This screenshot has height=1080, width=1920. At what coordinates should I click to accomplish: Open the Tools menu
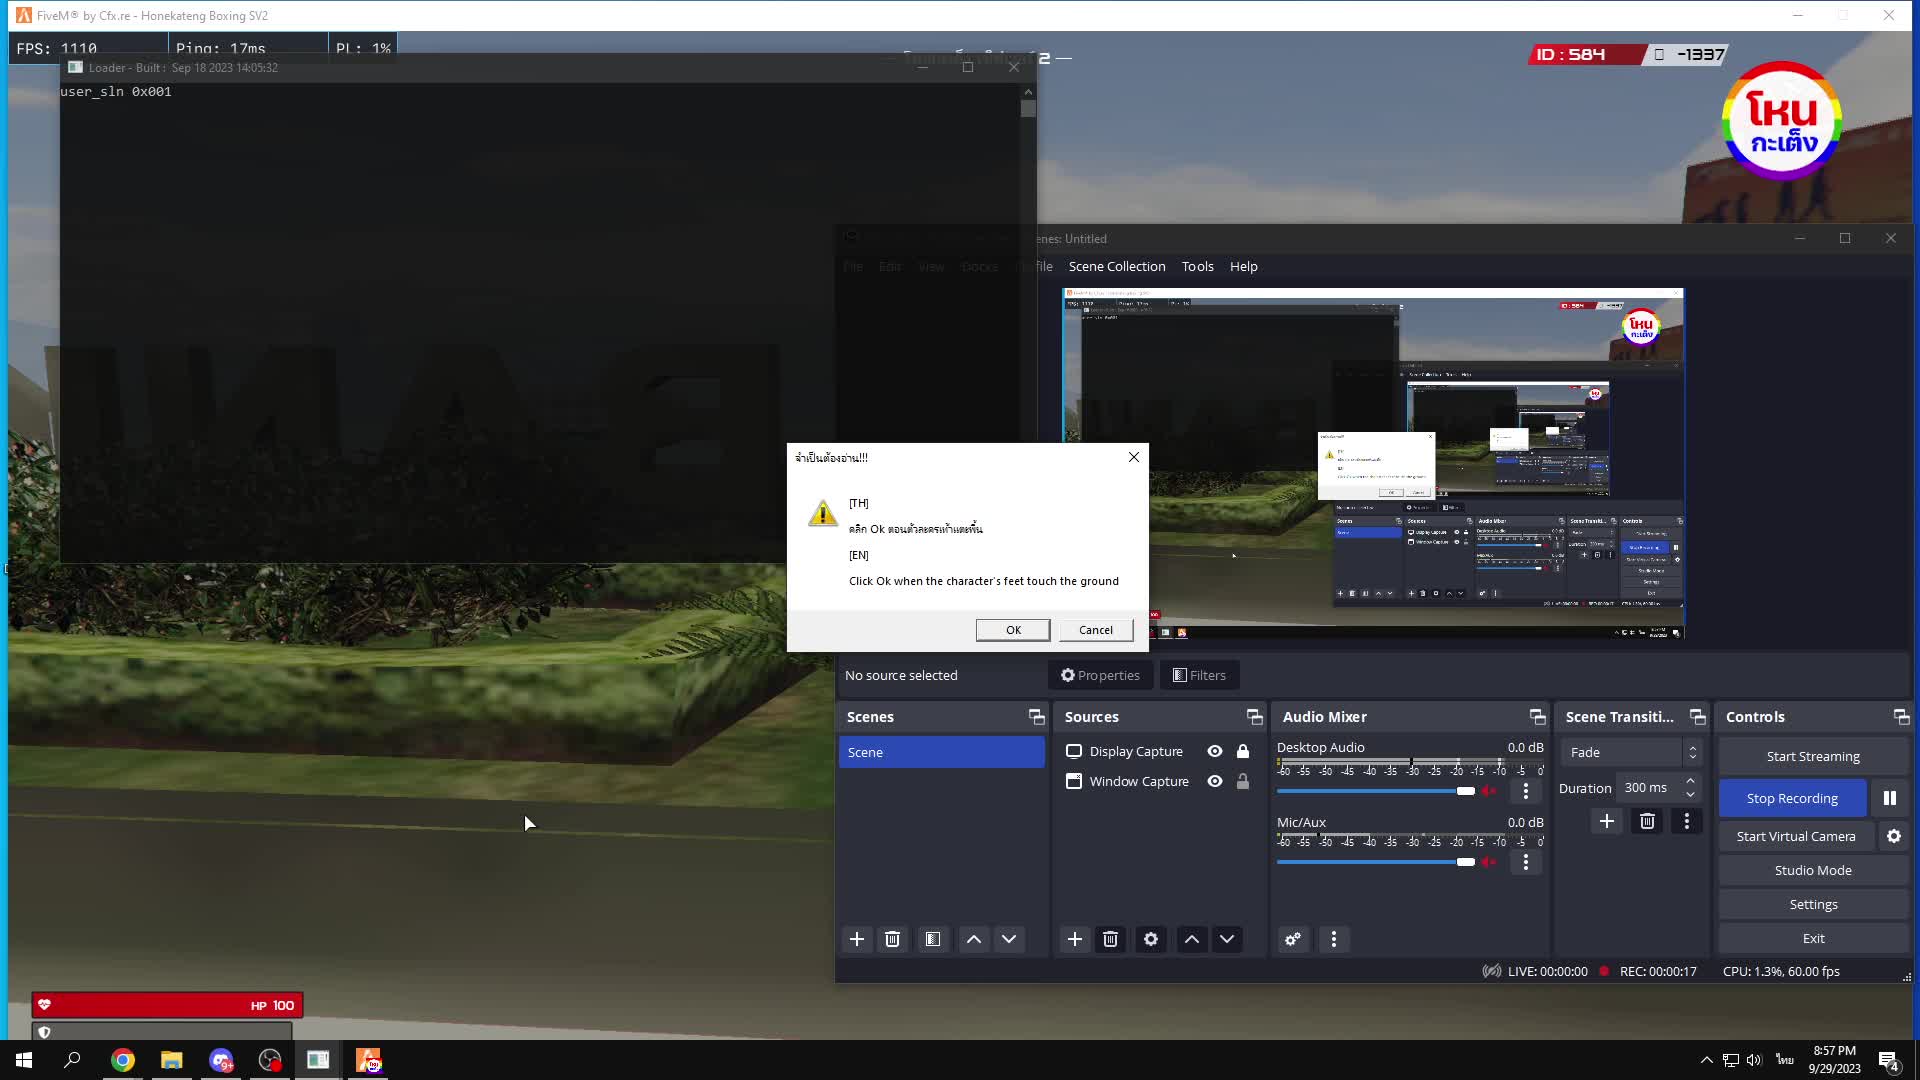point(1197,266)
